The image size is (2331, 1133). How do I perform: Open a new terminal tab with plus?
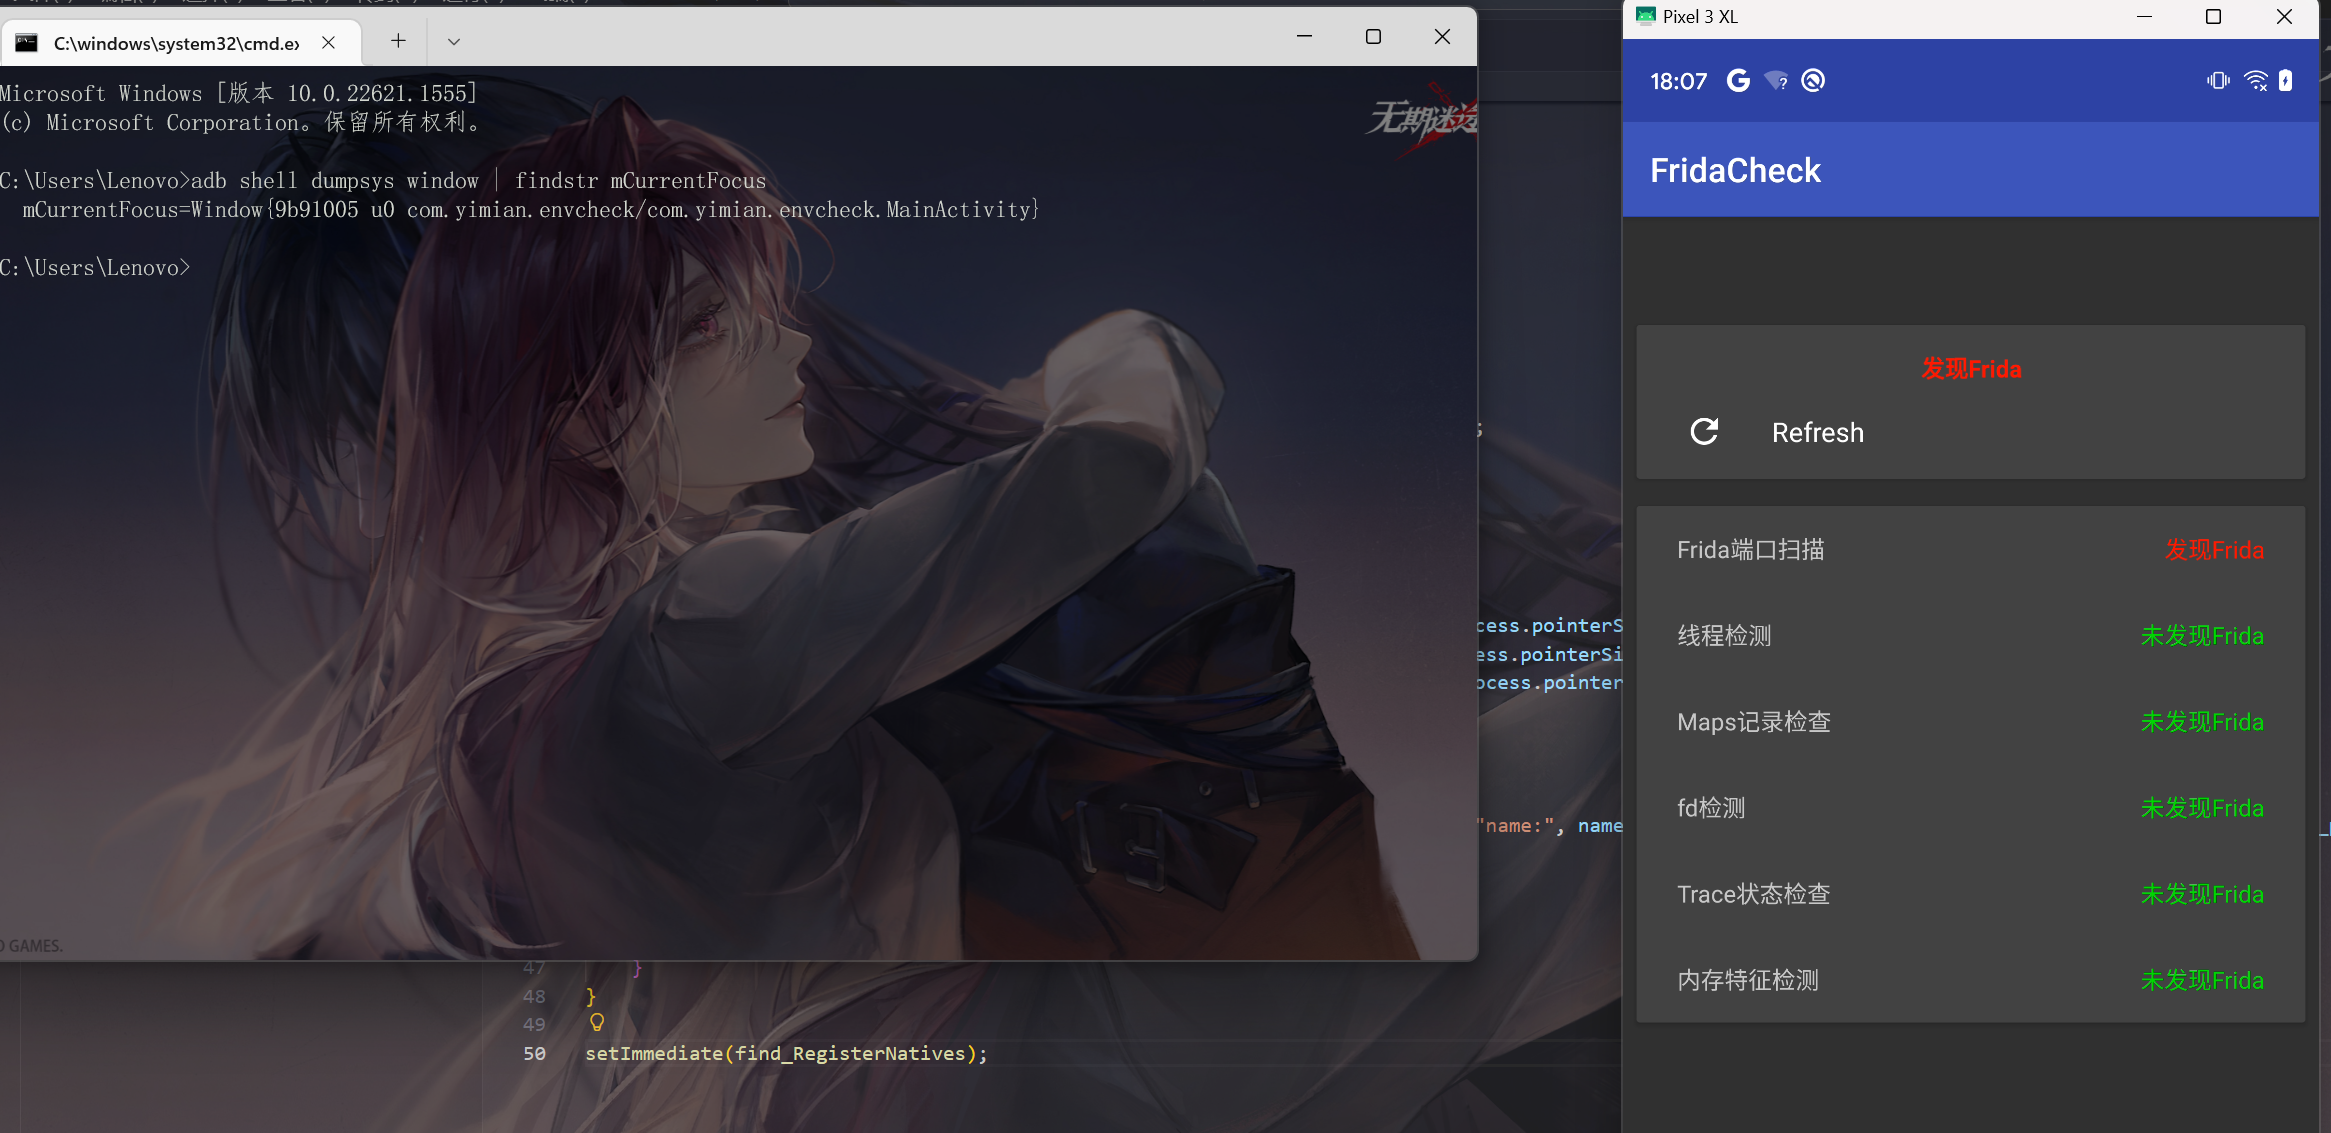point(398,41)
